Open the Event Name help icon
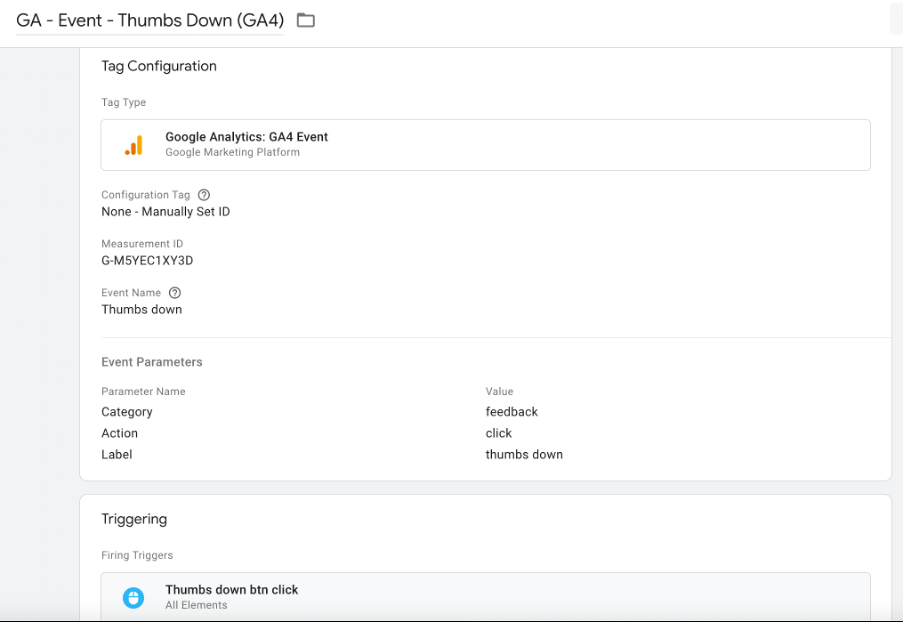The height and width of the screenshot is (622, 904). [175, 293]
